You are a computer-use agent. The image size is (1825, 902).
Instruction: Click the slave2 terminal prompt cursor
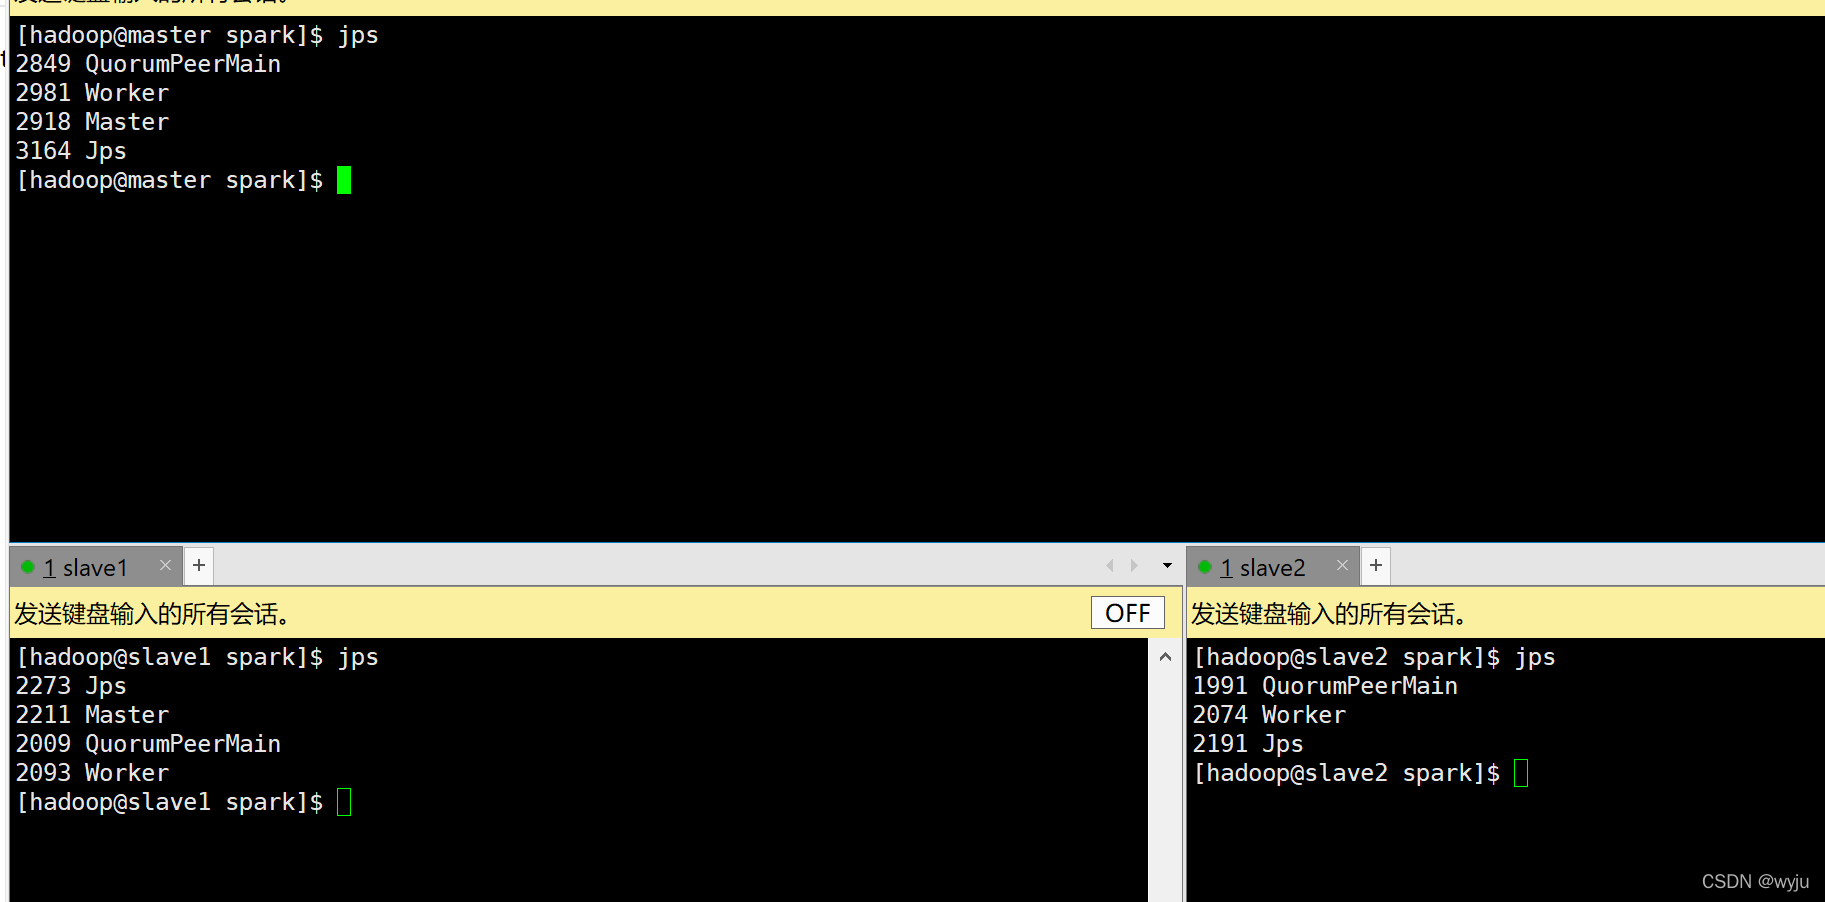tap(1521, 773)
